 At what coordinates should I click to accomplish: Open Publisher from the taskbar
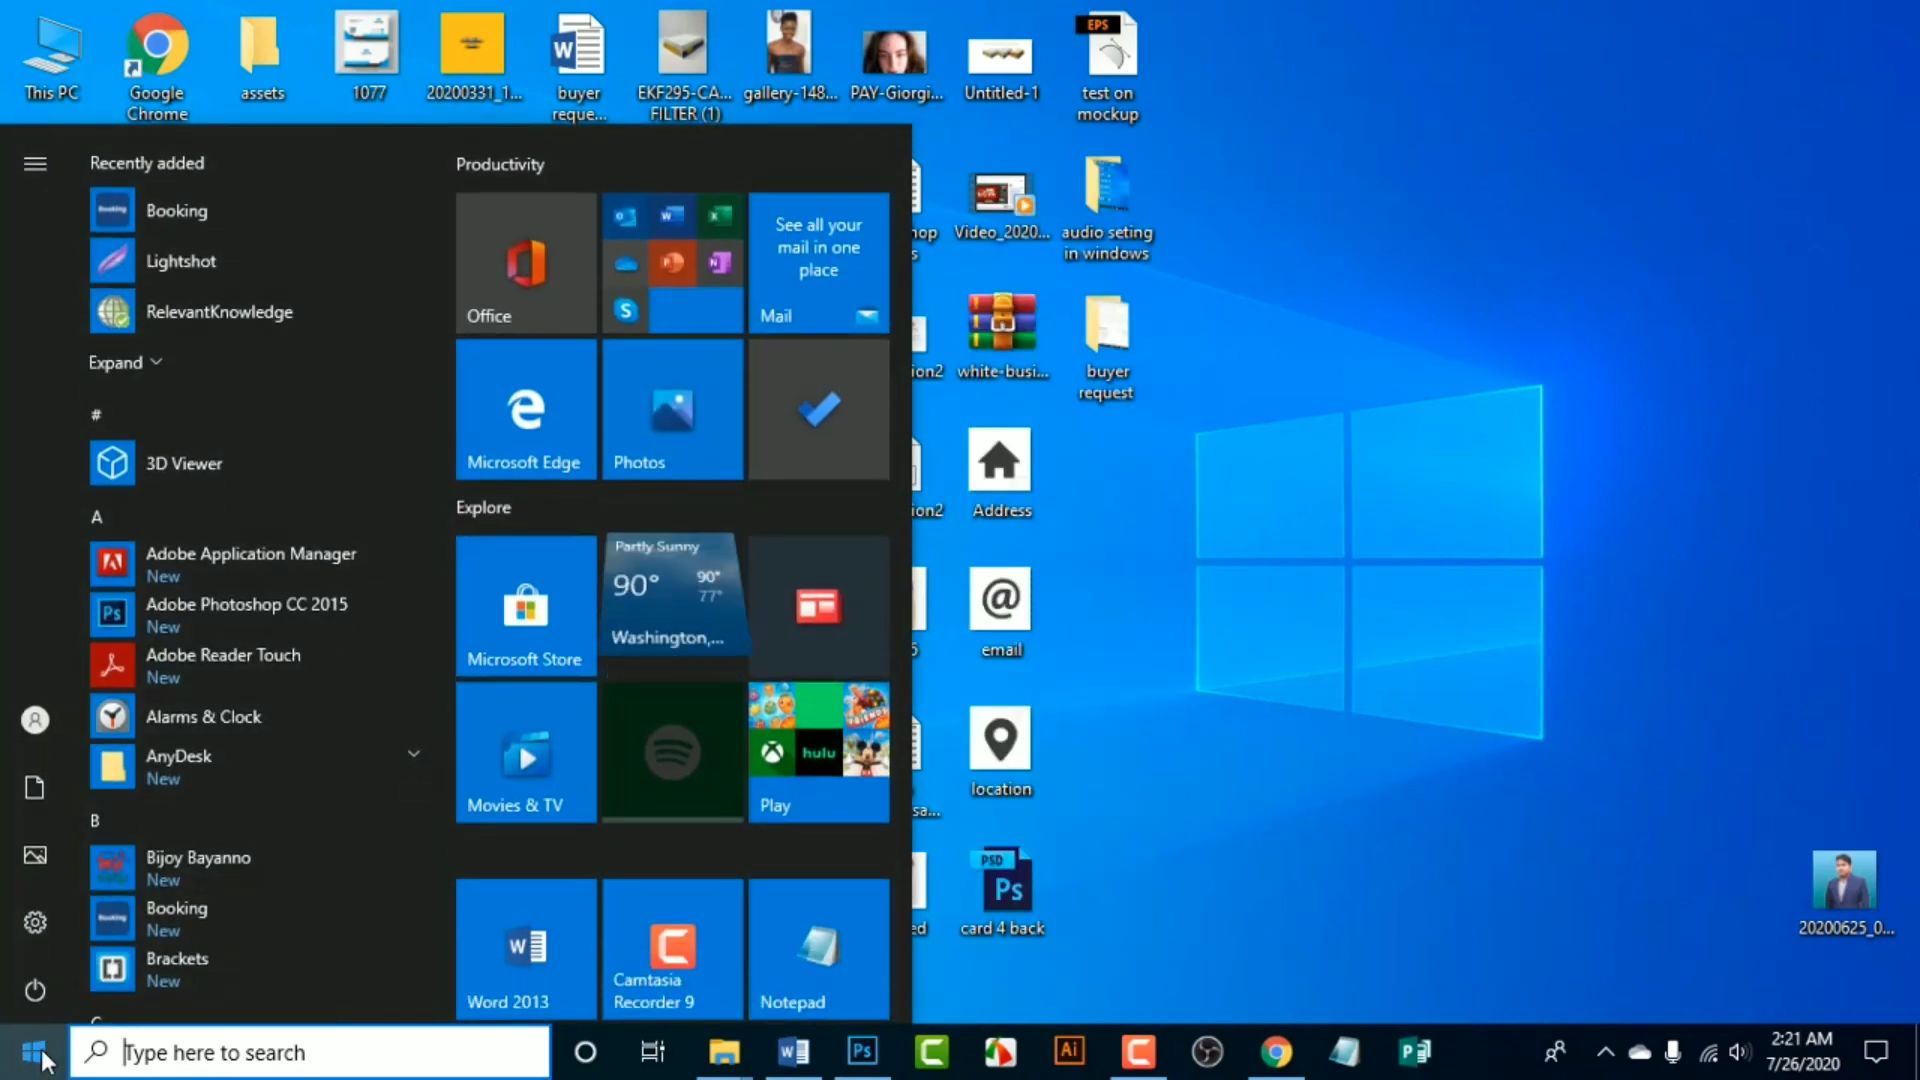[1414, 1052]
